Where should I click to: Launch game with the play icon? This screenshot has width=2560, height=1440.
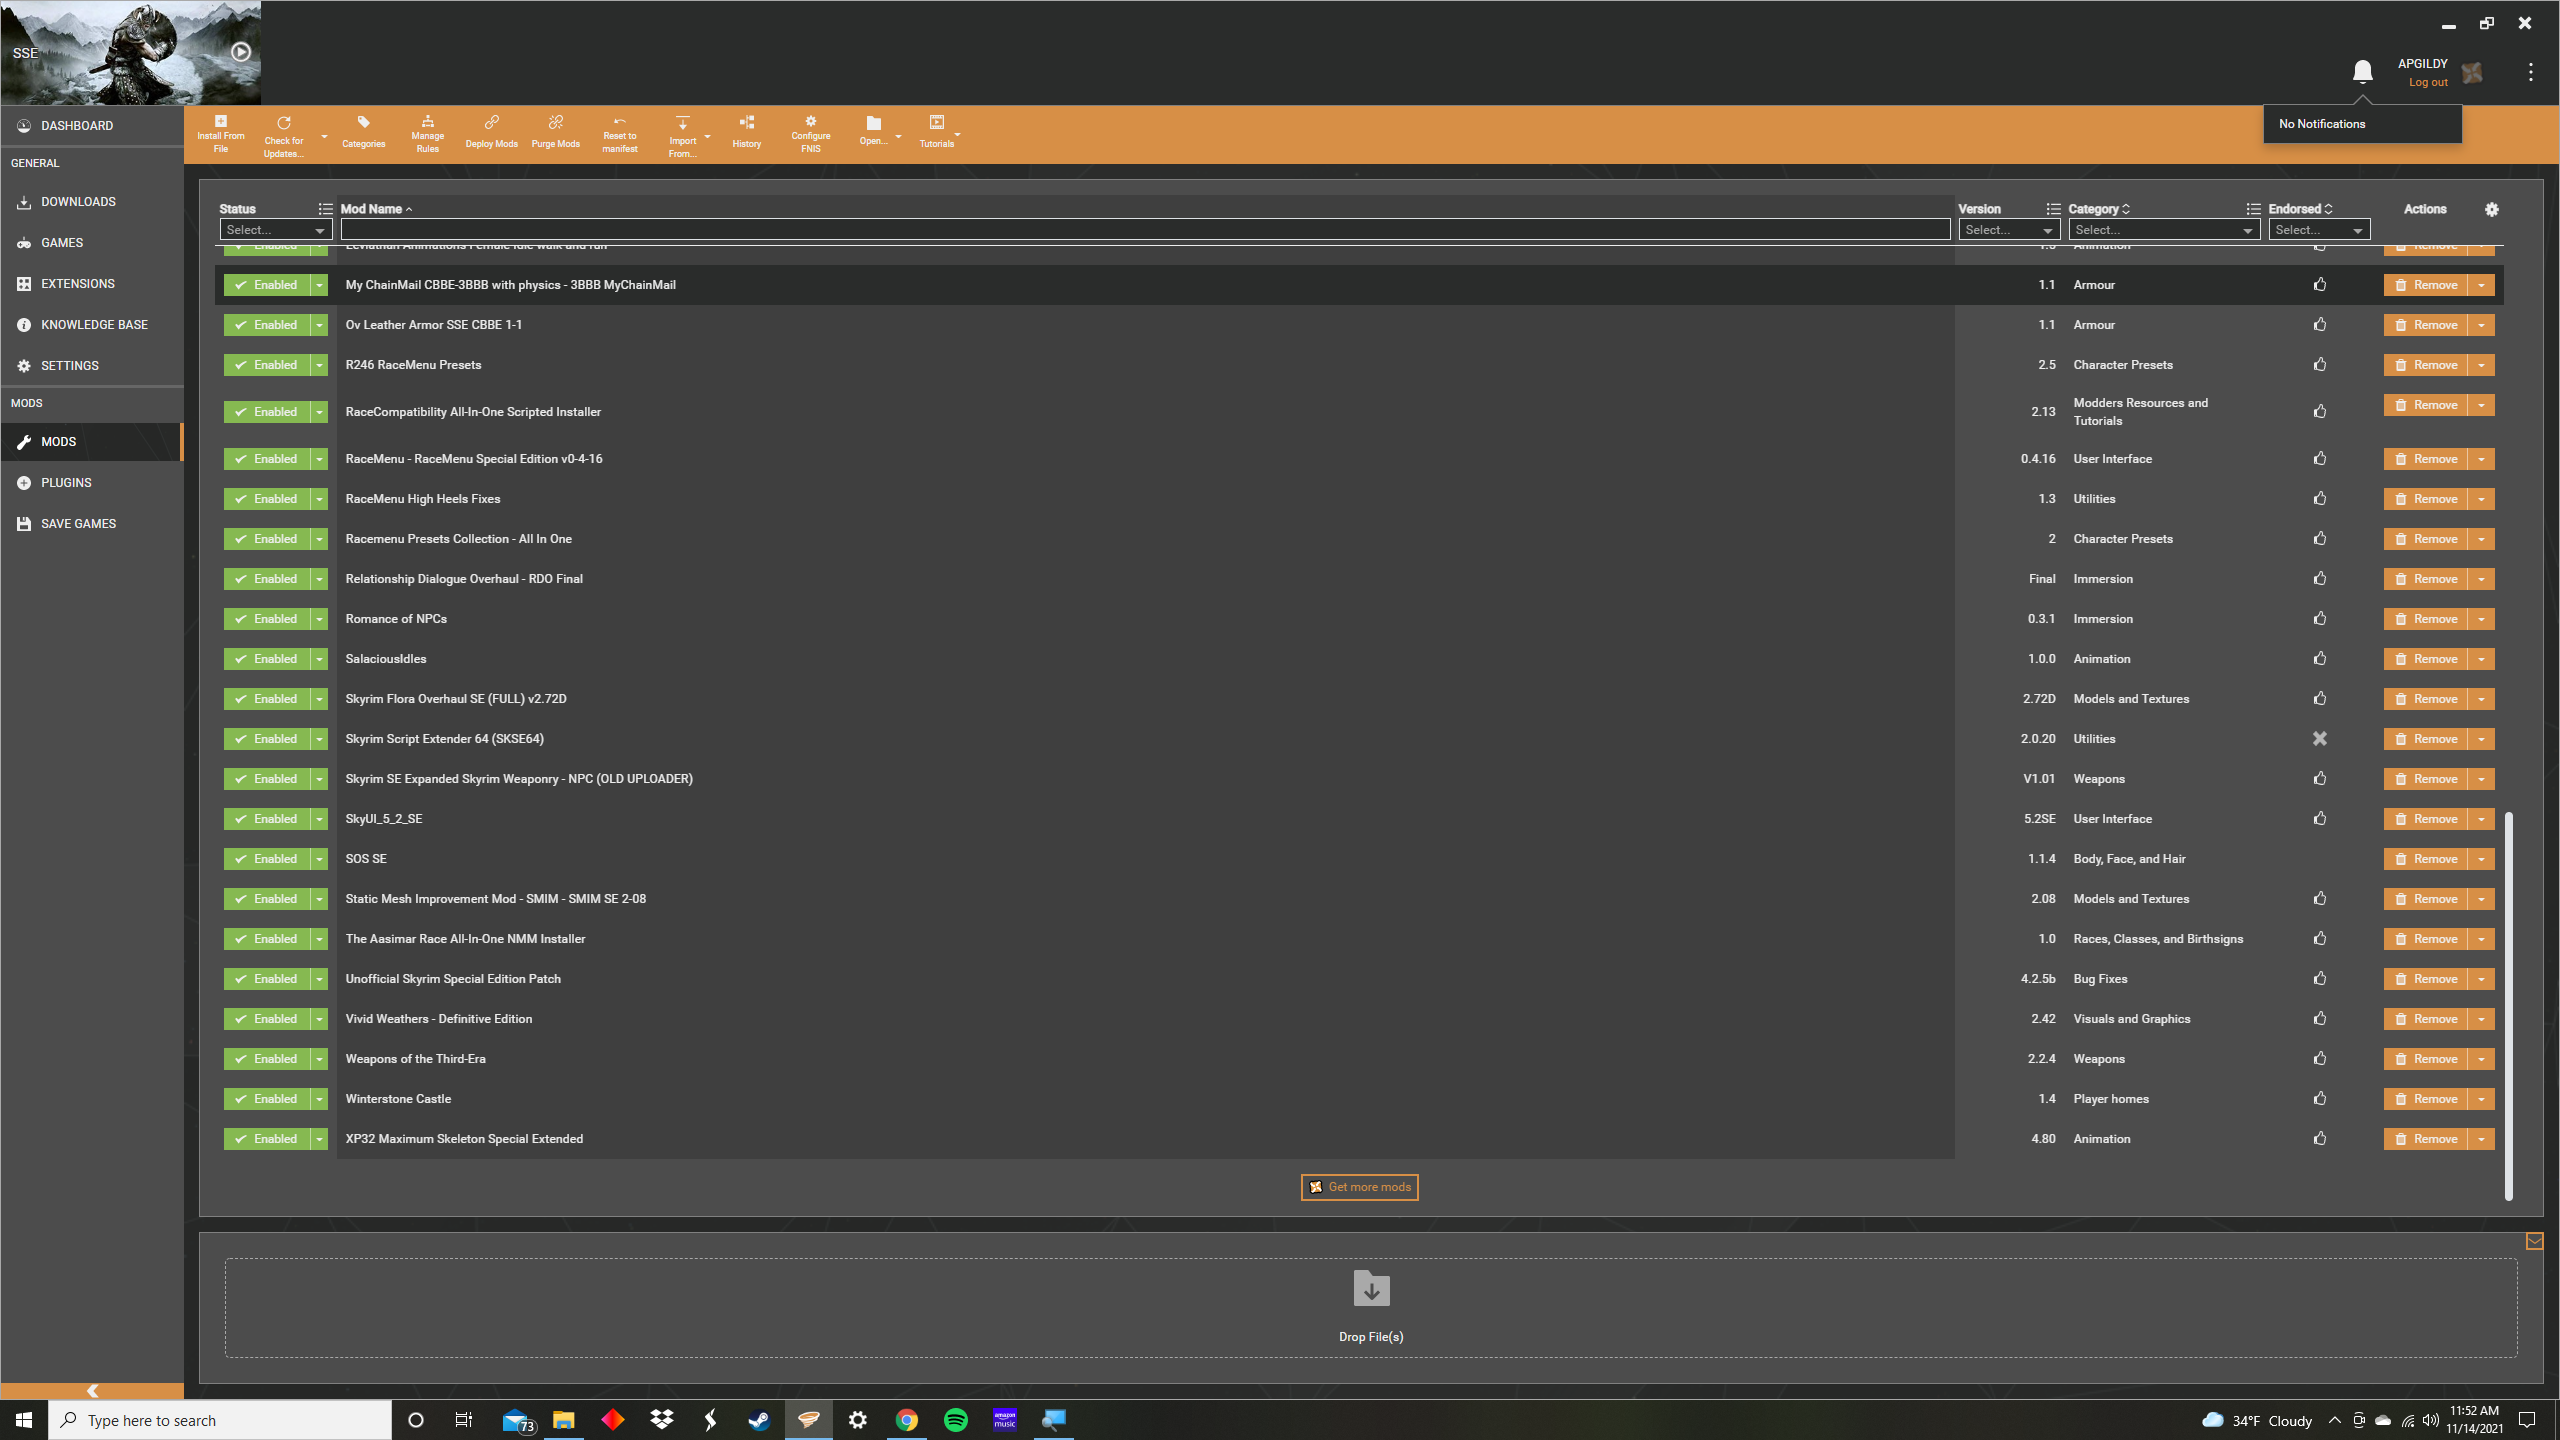point(241,52)
